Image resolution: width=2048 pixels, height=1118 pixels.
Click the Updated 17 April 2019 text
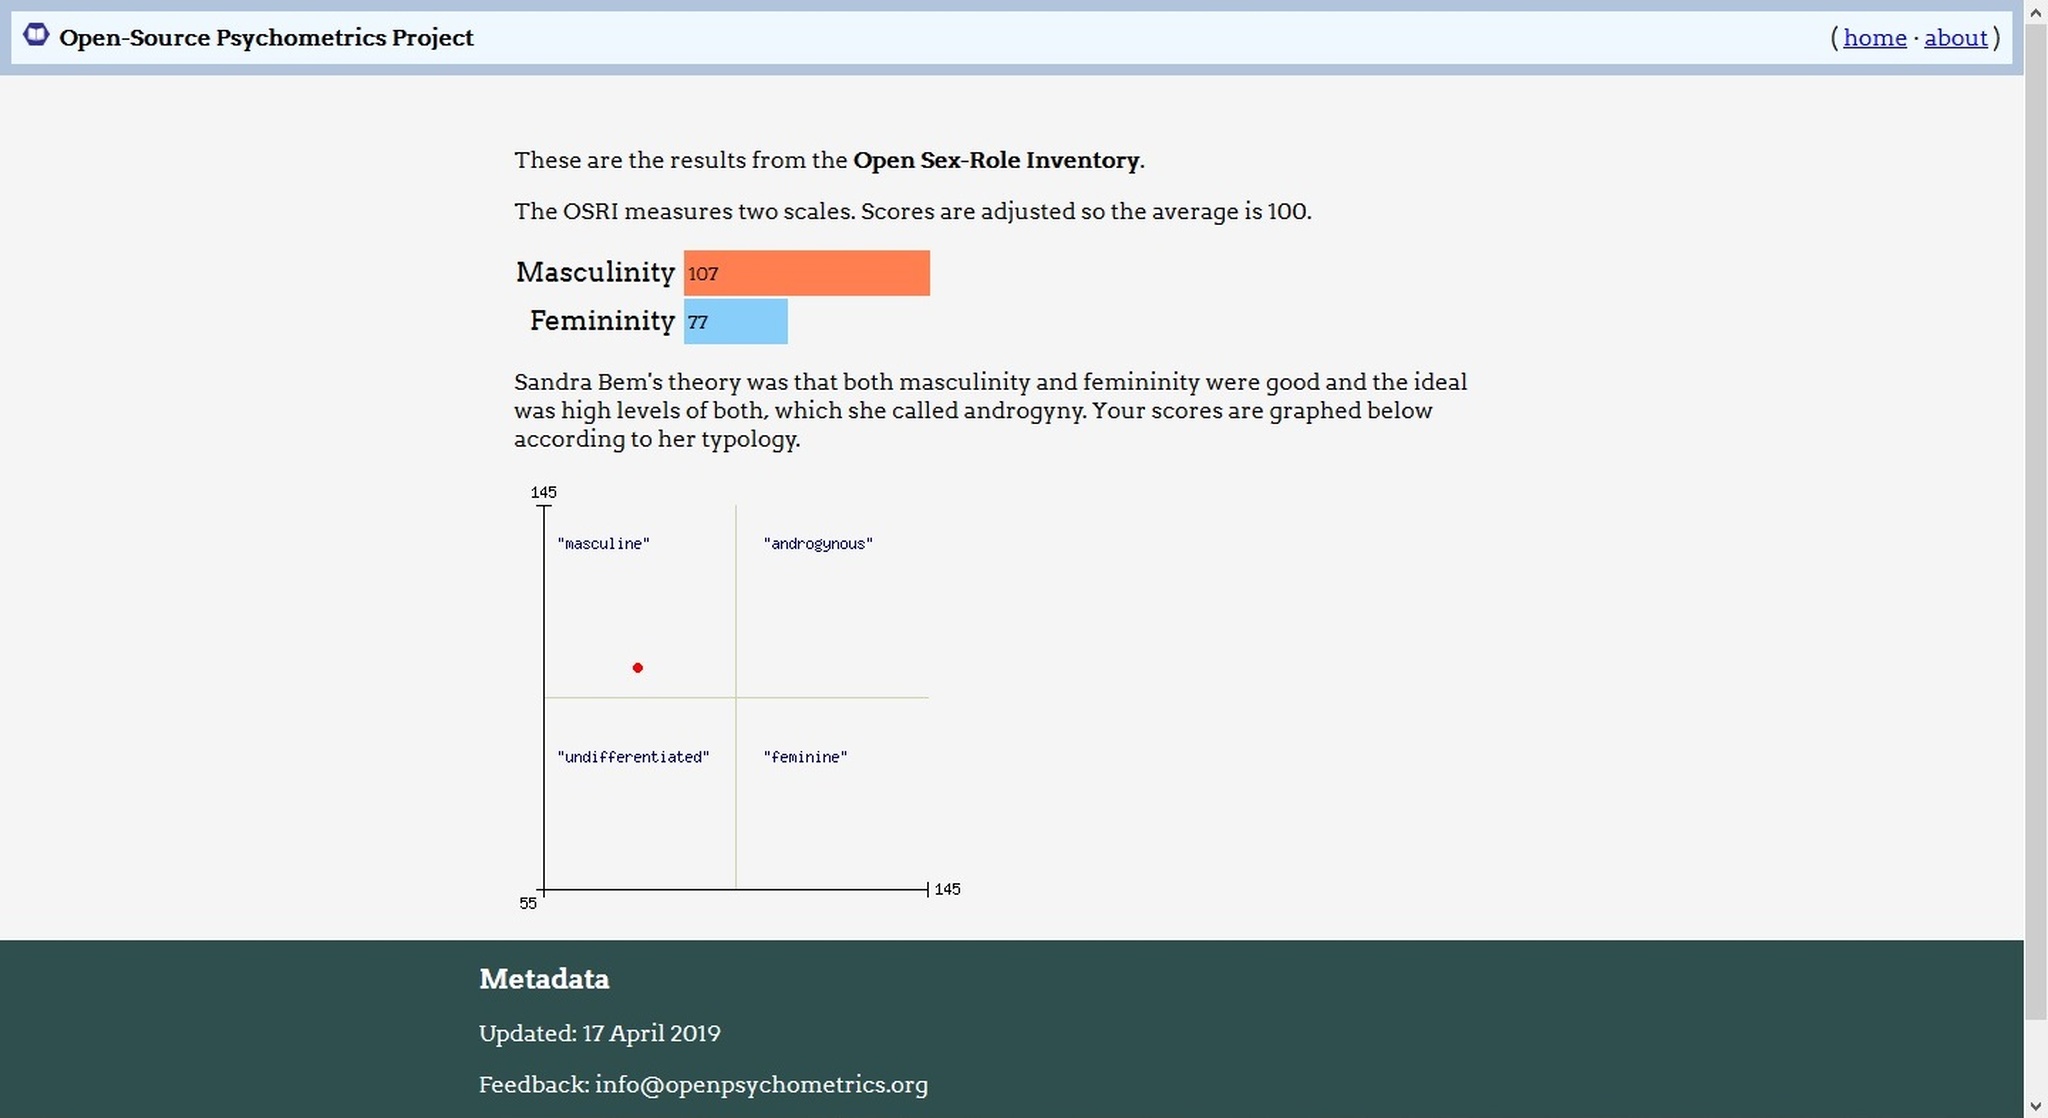tap(599, 1034)
